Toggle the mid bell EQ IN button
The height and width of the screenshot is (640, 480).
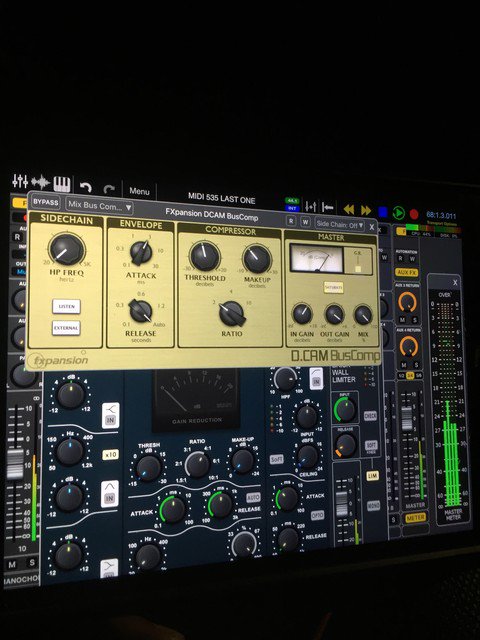click(109, 493)
